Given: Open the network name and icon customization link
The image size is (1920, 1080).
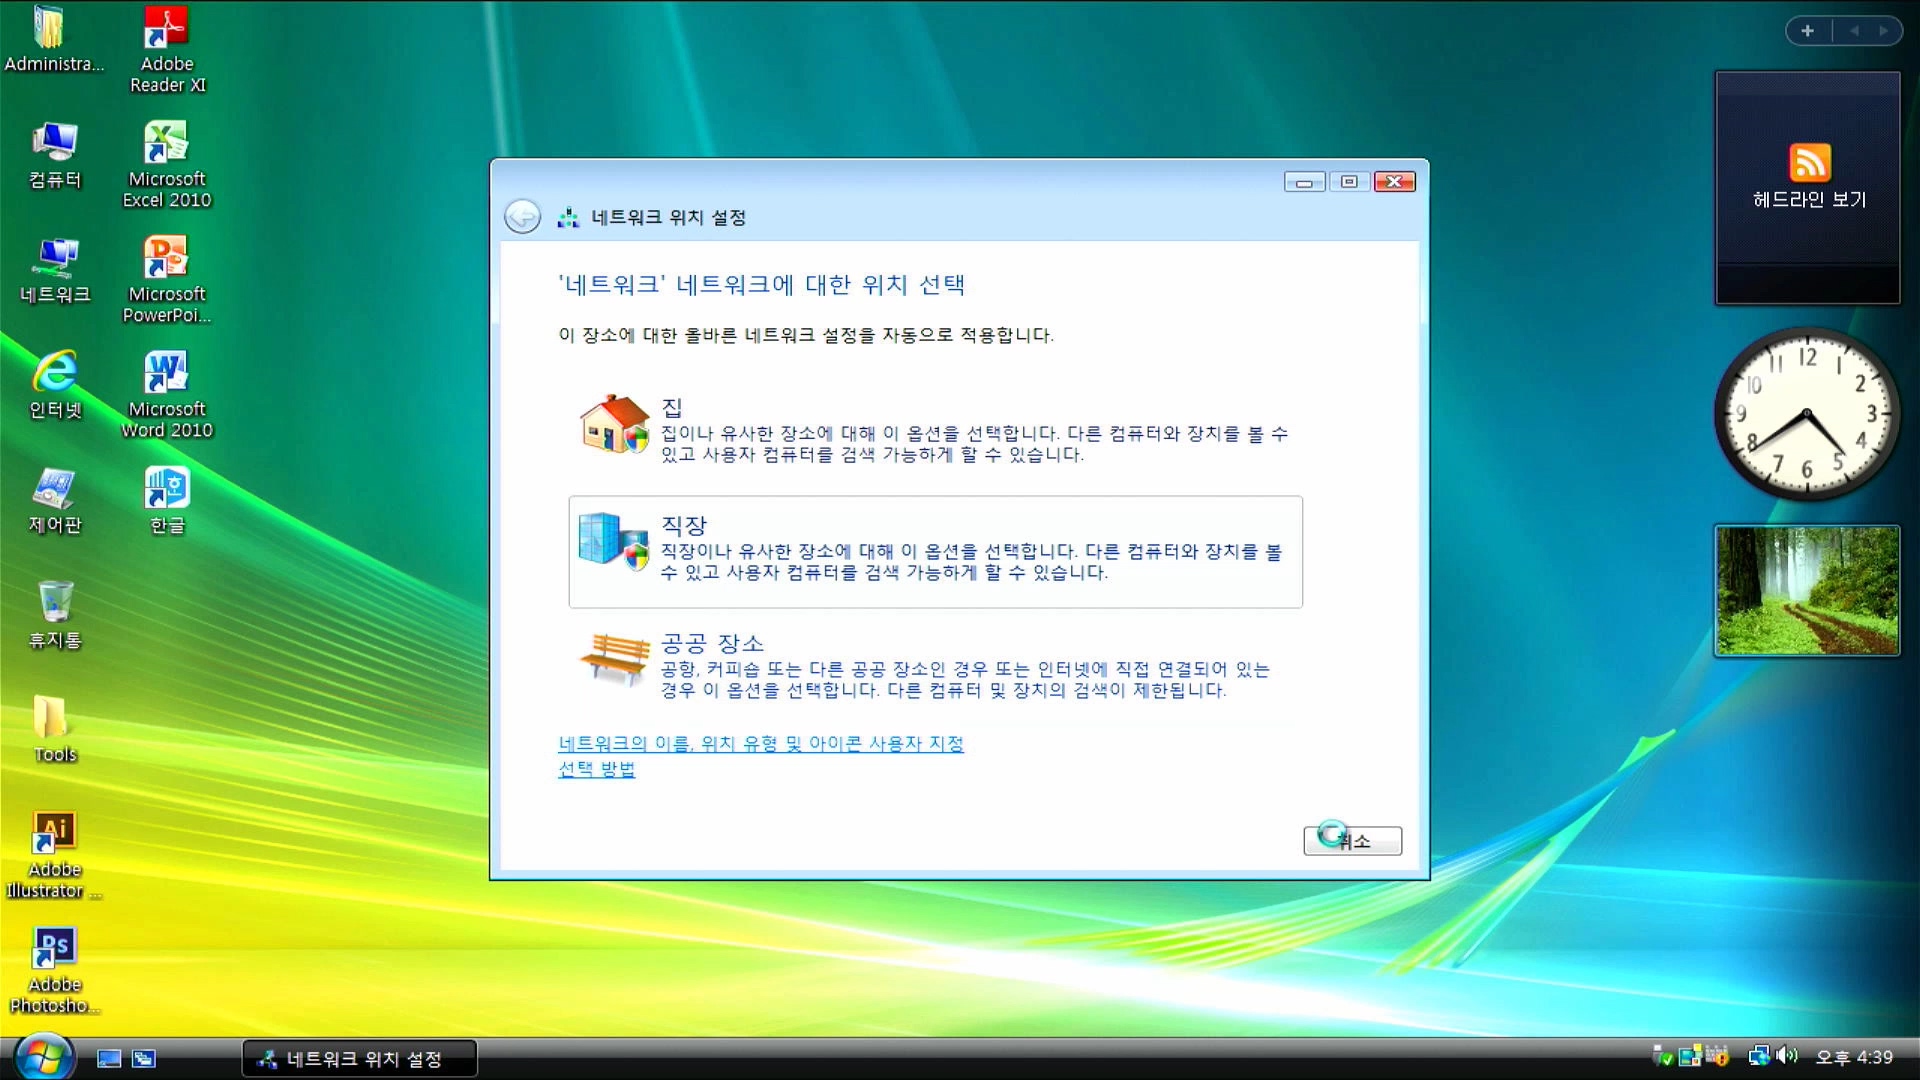Looking at the screenshot, I should [x=760, y=744].
